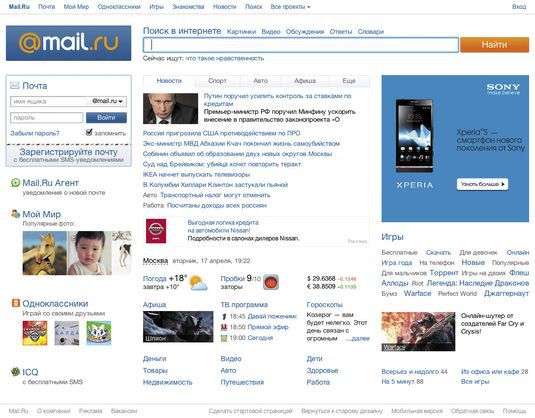
Task: Switch to the Афиша tab
Action: click(305, 81)
